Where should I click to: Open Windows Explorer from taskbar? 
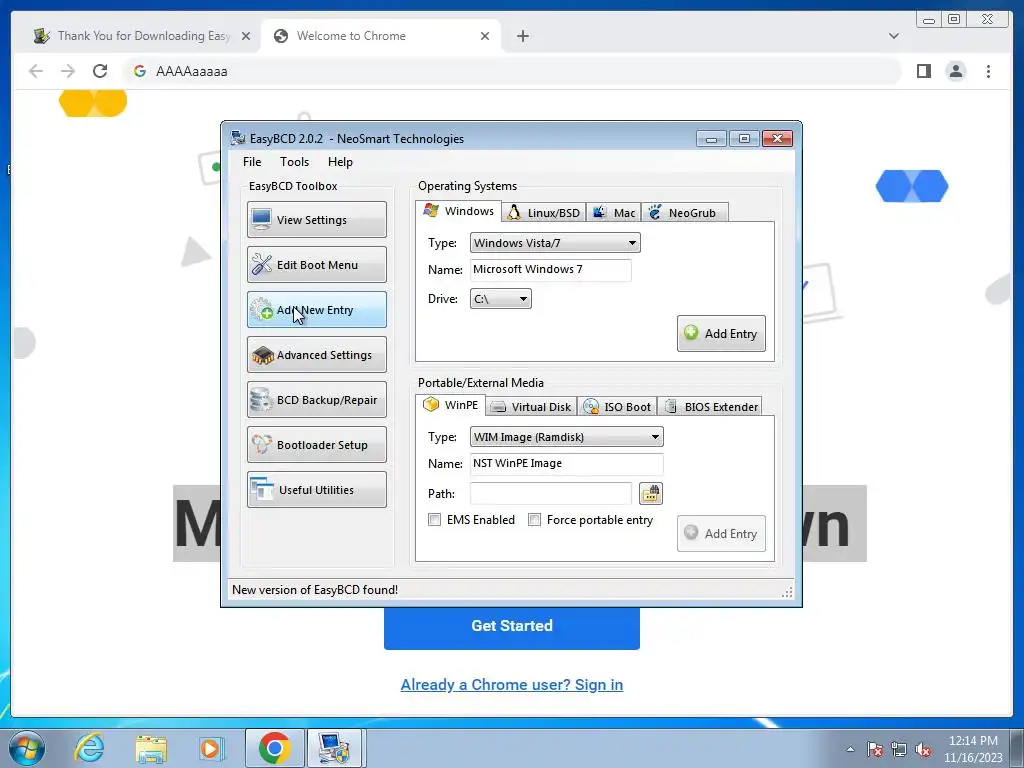tap(151, 748)
